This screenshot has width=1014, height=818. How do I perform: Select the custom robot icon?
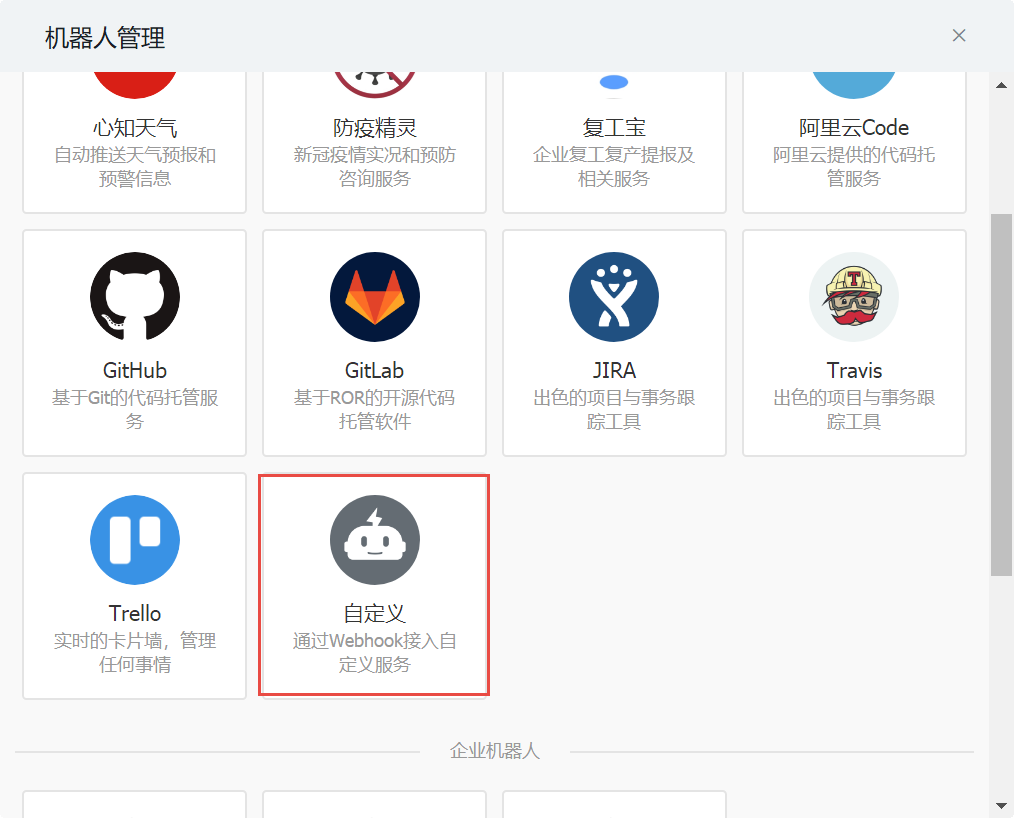pyautogui.click(x=375, y=540)
